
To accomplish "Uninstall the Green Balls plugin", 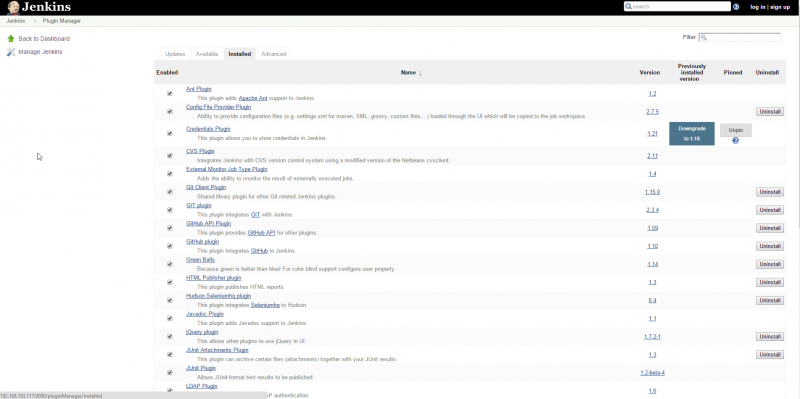I will (x=769, y=264).
